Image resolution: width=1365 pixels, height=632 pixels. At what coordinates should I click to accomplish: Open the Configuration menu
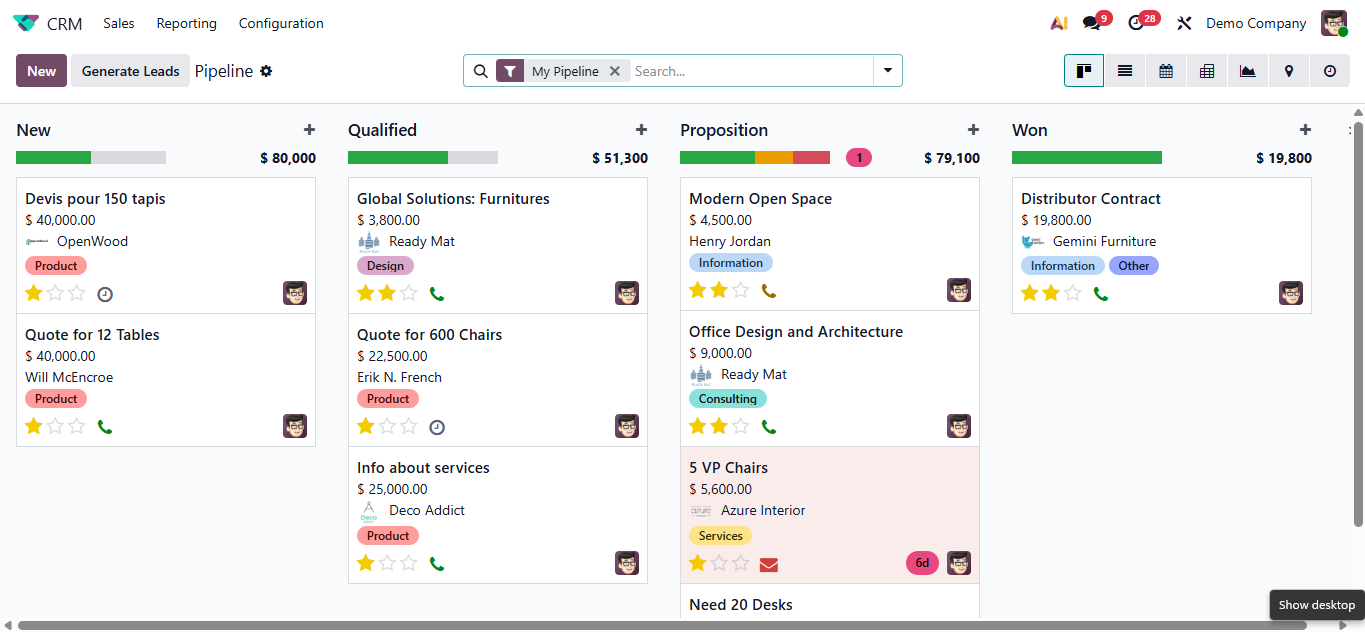click(280, 22)
